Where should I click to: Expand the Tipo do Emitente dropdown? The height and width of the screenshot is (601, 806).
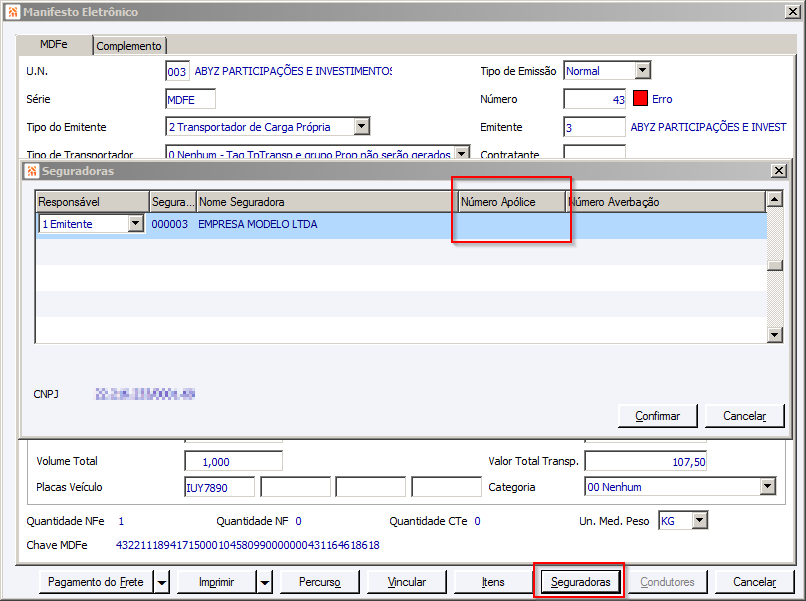click(362, 126)
